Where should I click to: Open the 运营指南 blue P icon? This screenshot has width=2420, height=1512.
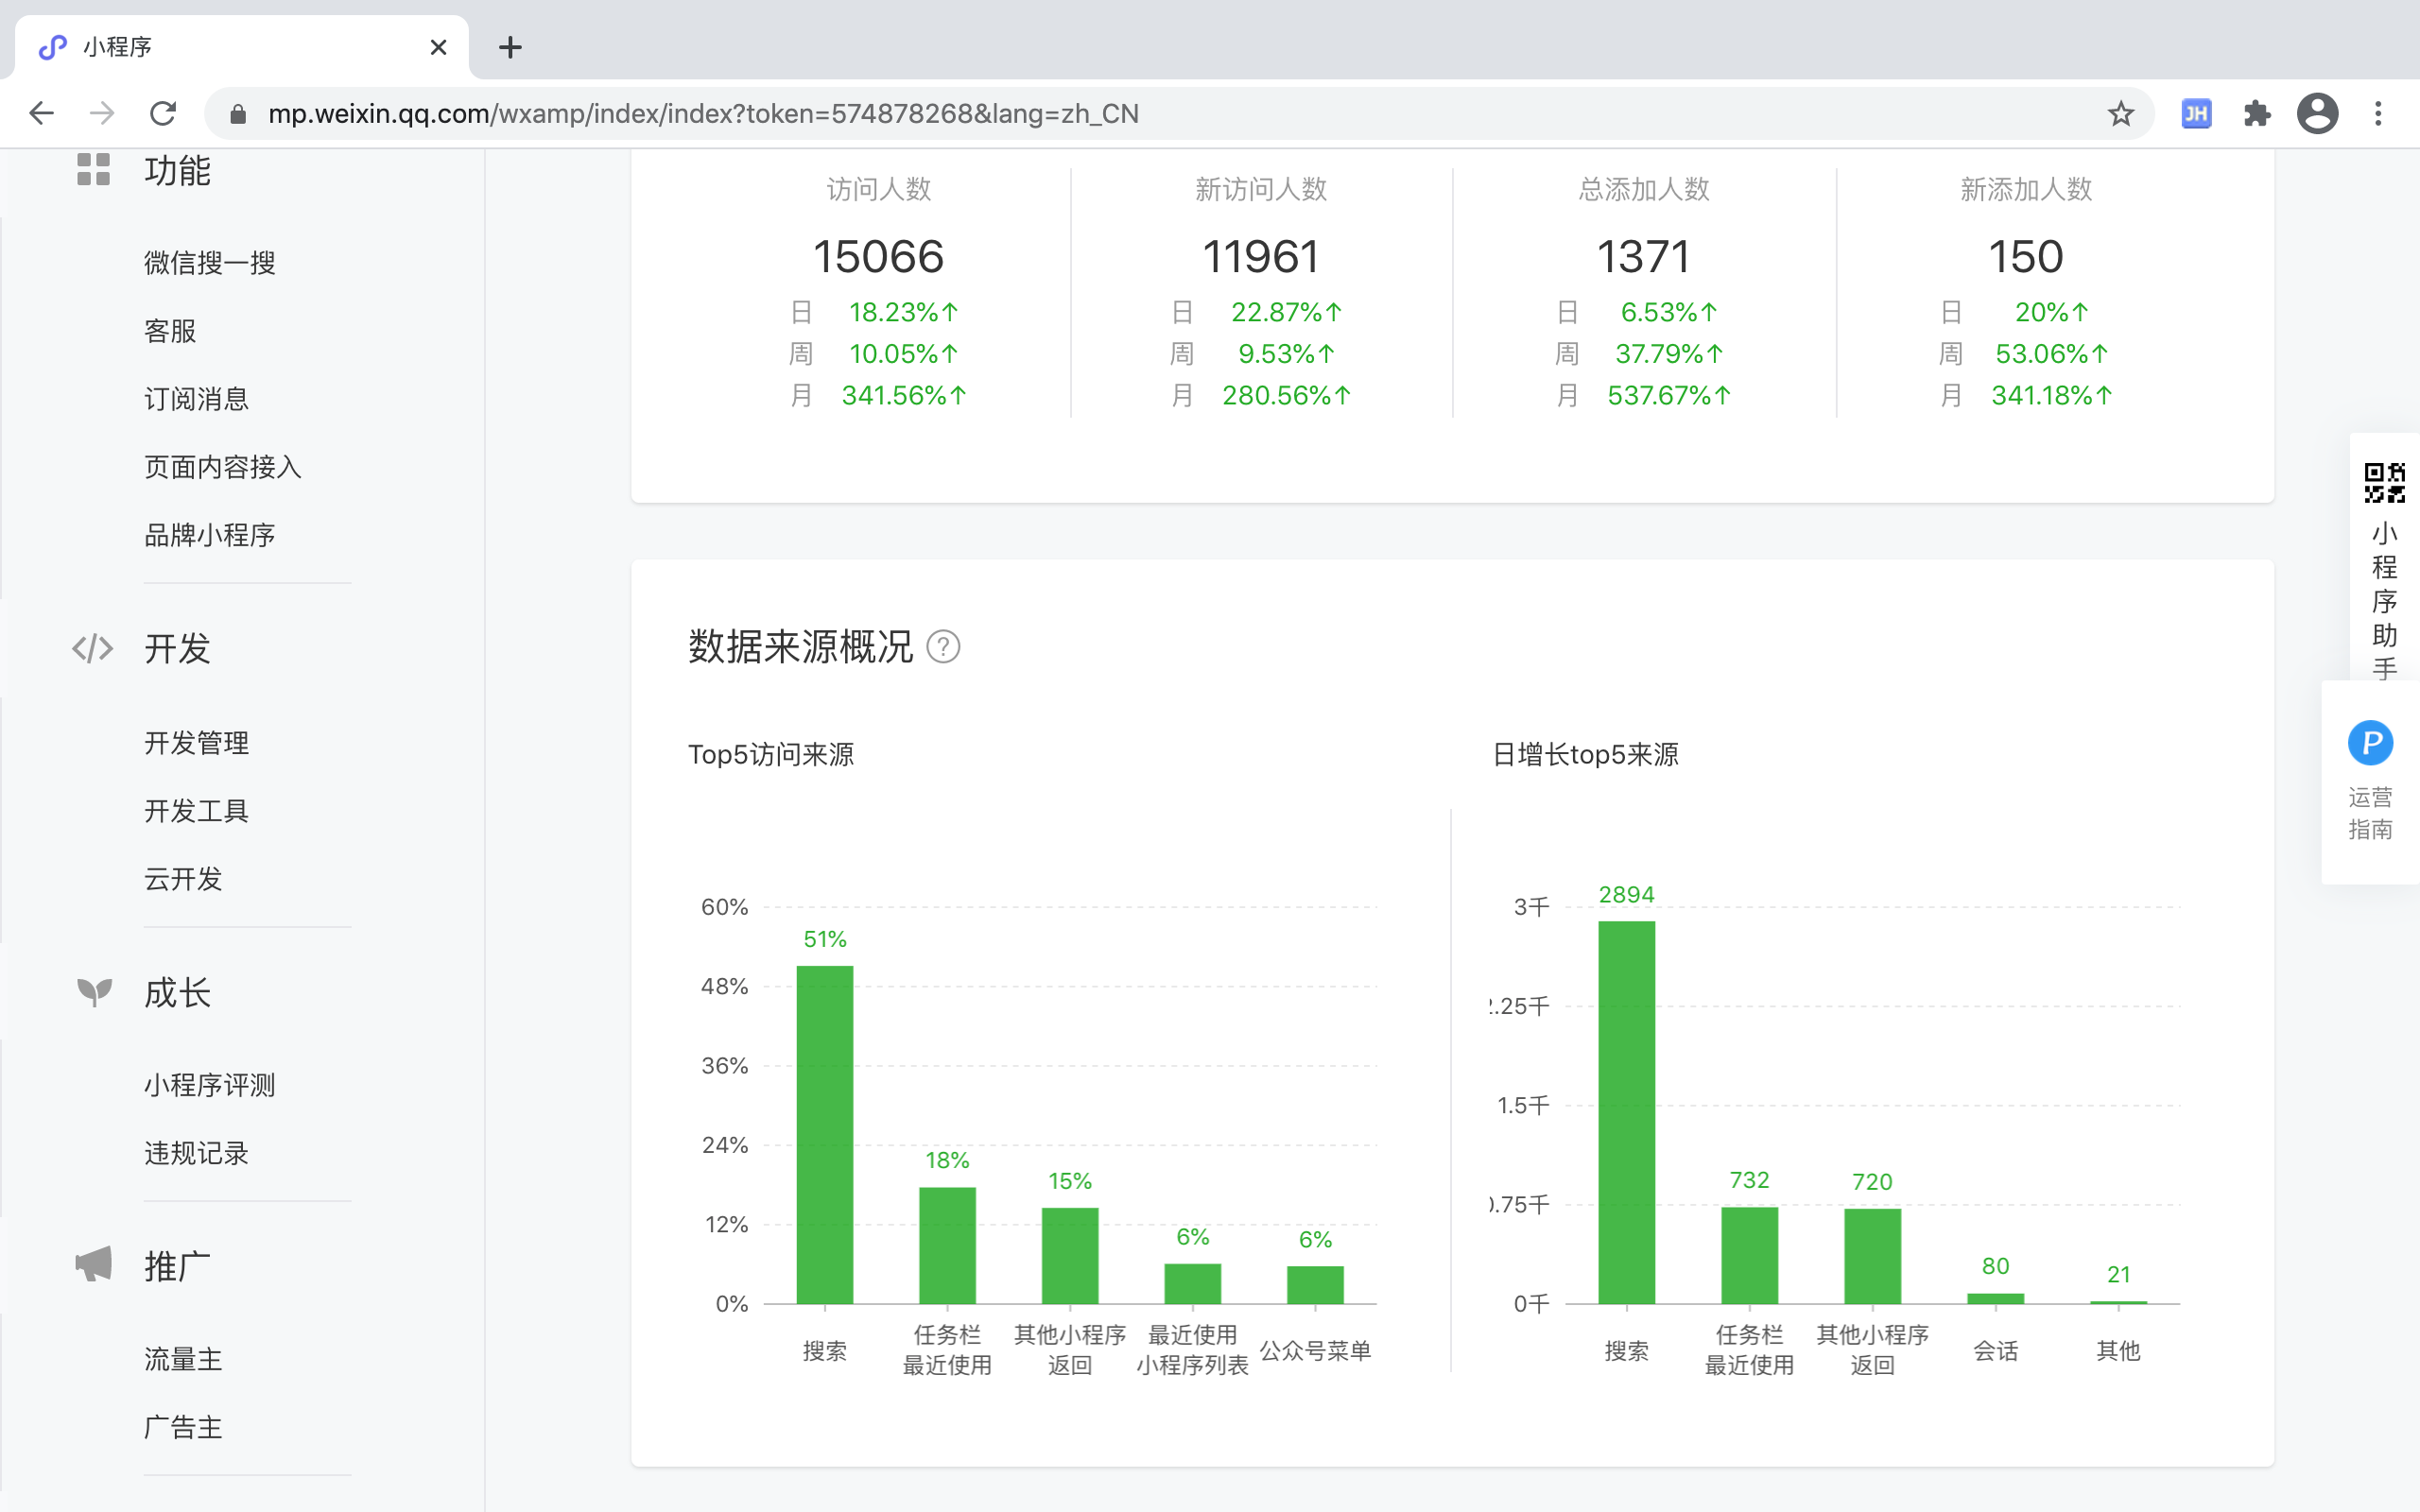[2370, 743]
